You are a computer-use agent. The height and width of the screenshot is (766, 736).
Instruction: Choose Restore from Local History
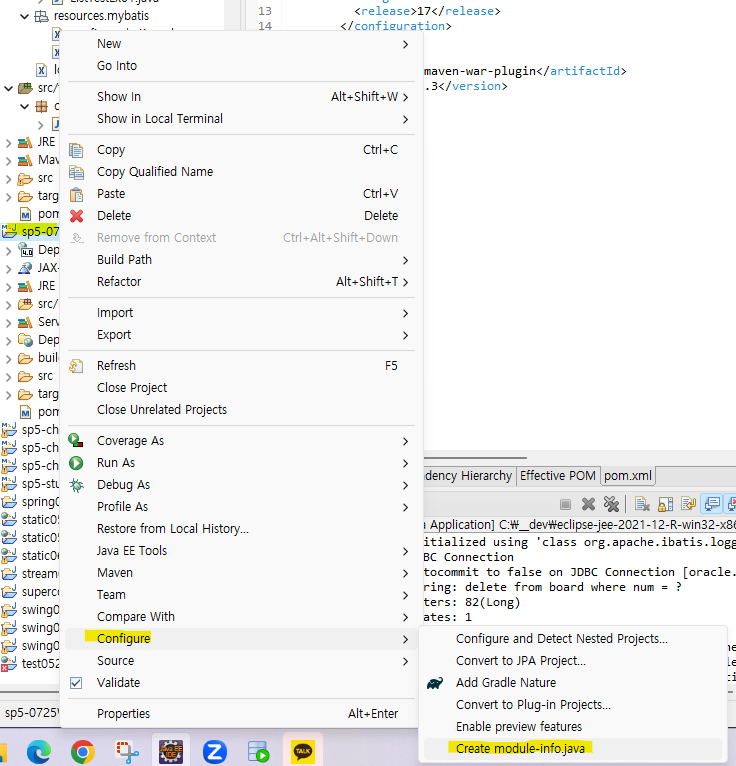tap(173, 529)
